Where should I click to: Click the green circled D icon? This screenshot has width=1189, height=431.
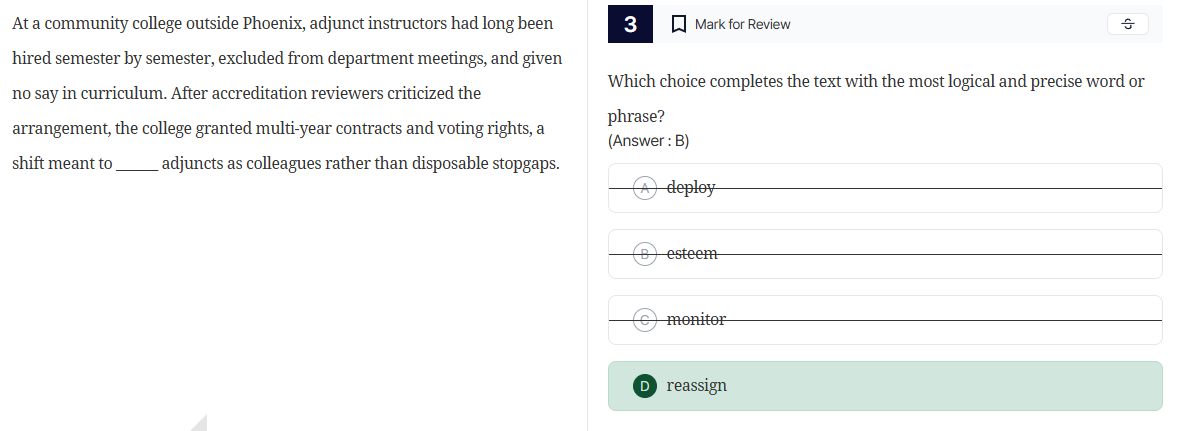tap(646, 385)
